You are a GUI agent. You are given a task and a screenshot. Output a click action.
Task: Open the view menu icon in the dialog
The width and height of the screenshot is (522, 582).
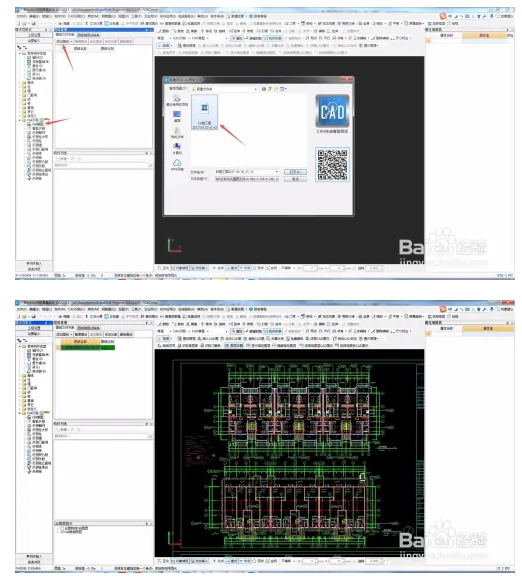coord(284,89)
